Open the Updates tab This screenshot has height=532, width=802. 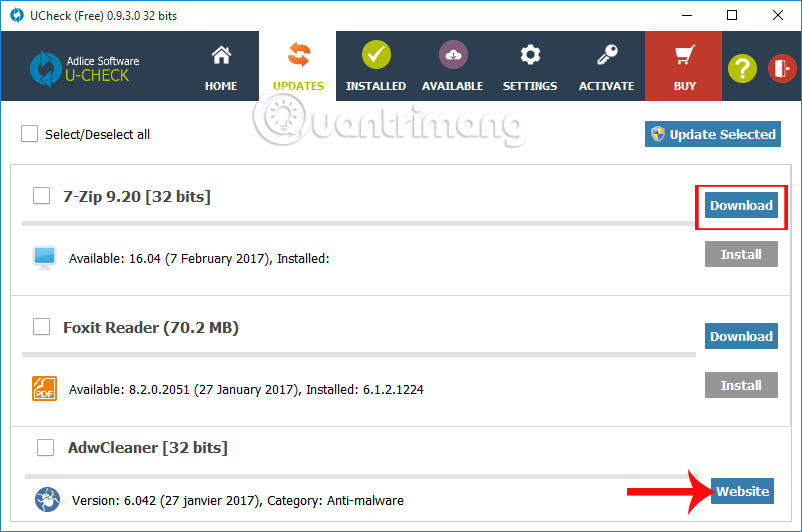(x=298, y=66)
